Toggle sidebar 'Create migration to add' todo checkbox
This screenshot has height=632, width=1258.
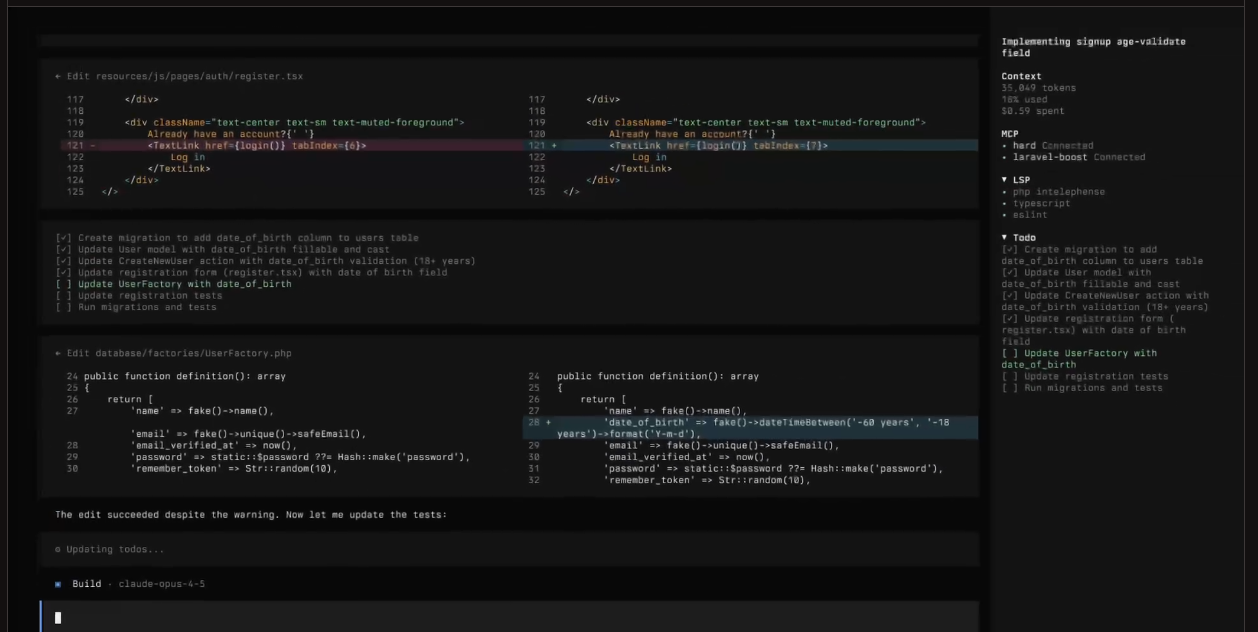(x=1010, y=250)
